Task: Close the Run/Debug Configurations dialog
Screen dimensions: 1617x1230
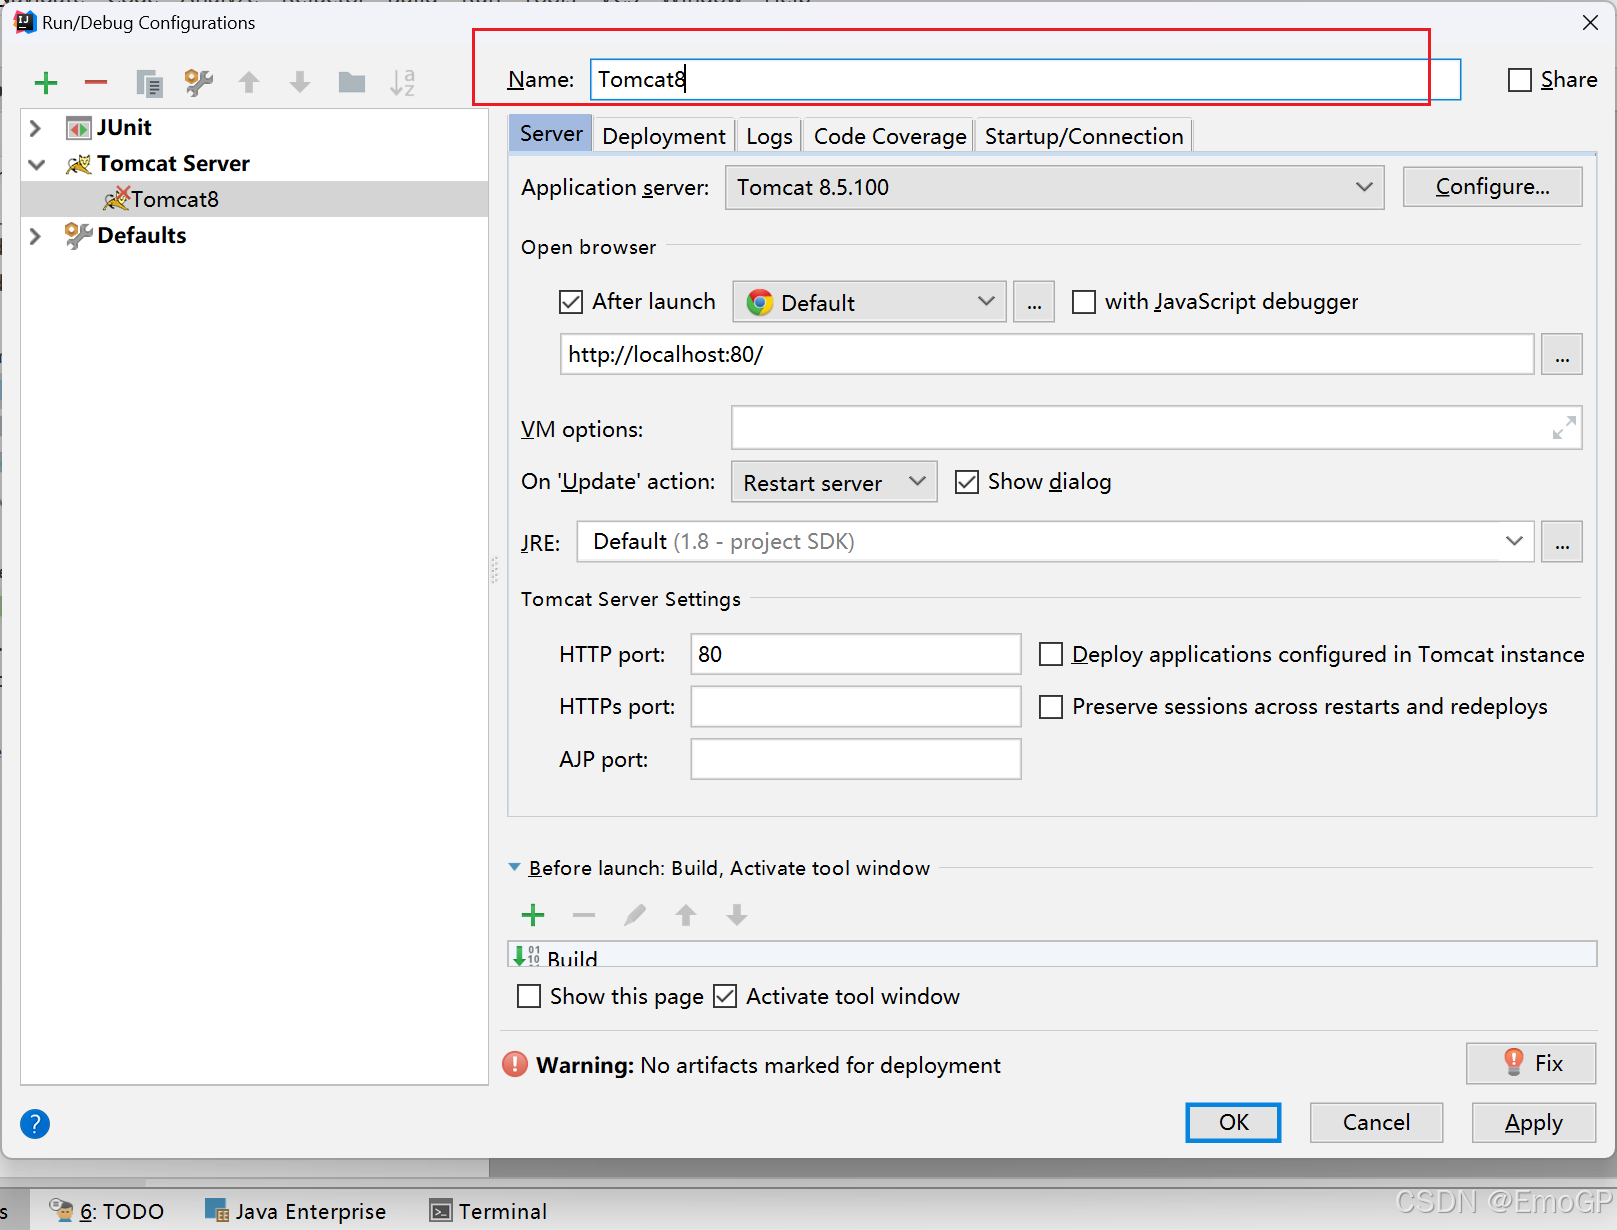Action: (1590, 22)
